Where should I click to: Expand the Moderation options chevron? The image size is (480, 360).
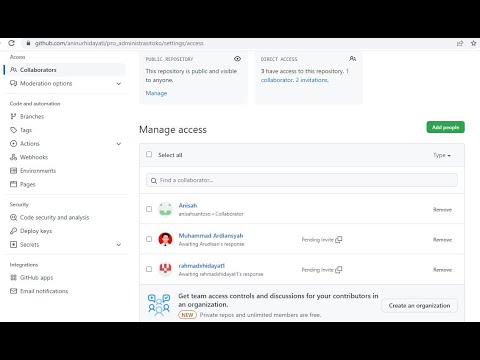click(119, 84)
